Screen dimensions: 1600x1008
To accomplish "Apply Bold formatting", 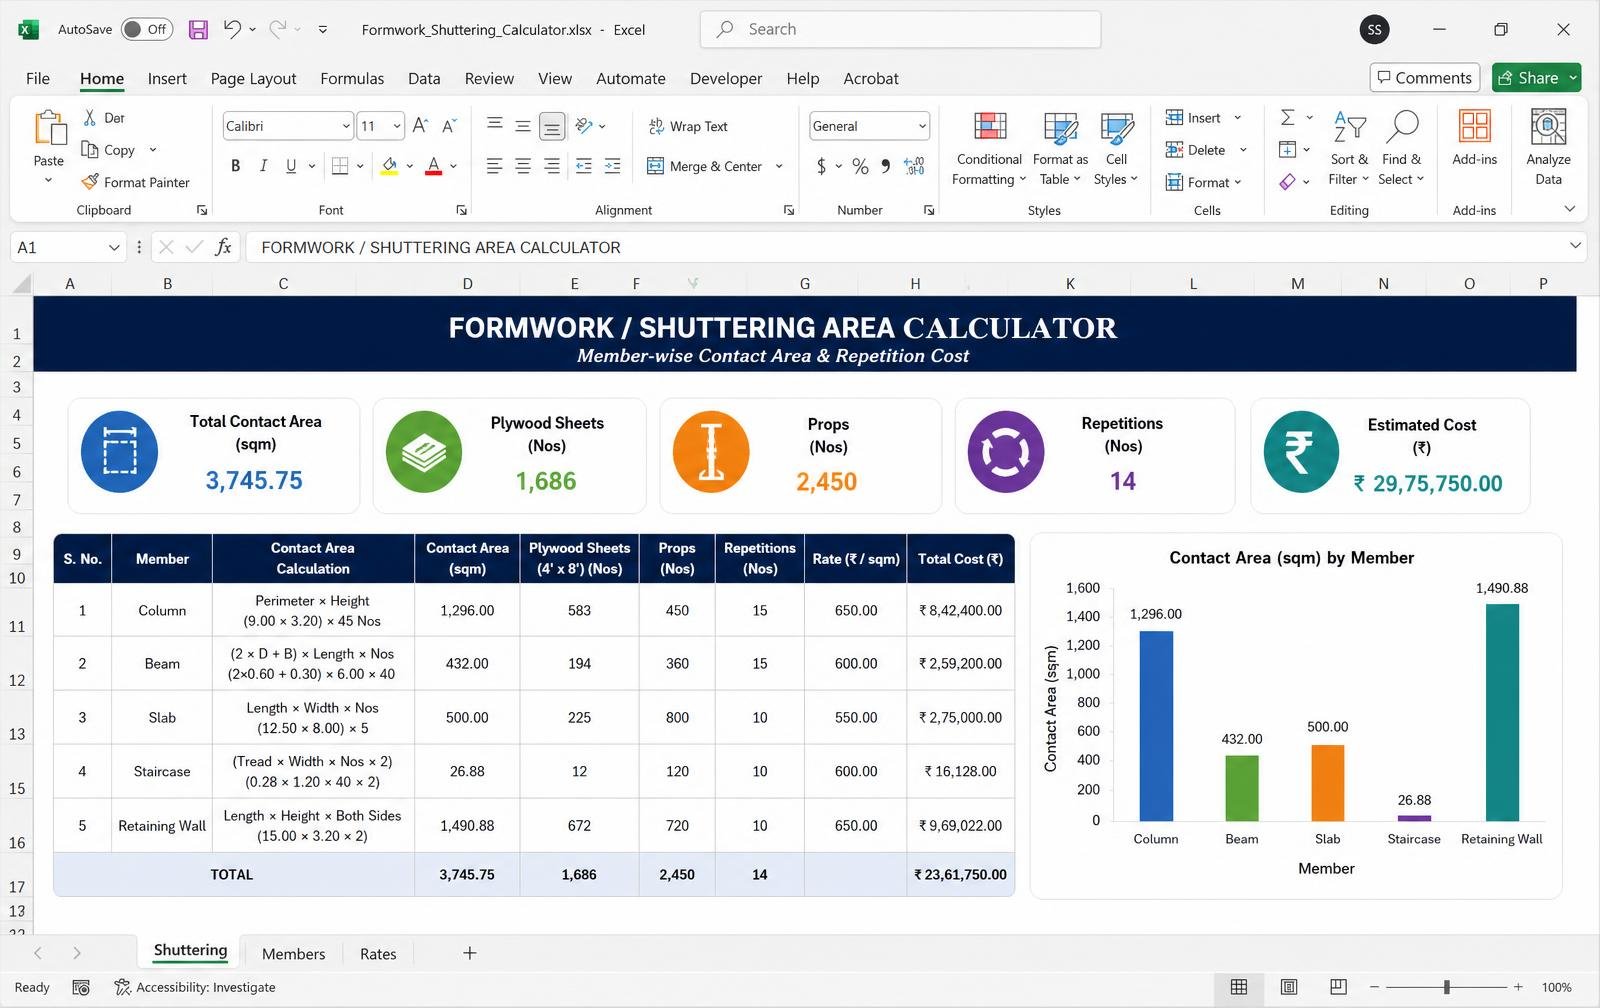I will [235, 166].
